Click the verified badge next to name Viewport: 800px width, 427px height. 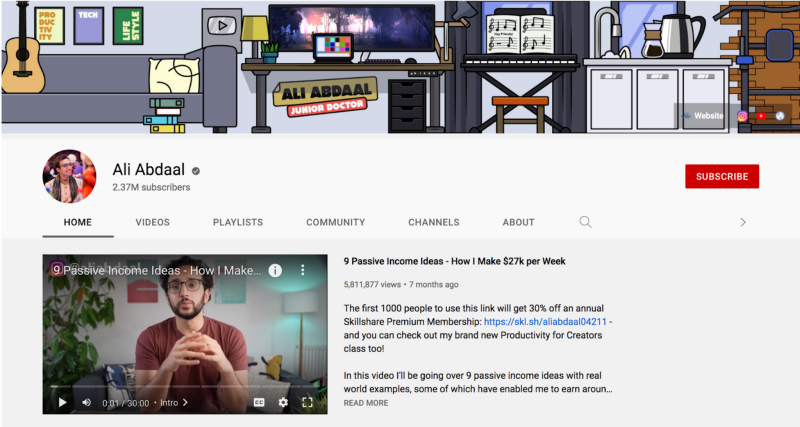pyautogui.click(x=196, y=171)
